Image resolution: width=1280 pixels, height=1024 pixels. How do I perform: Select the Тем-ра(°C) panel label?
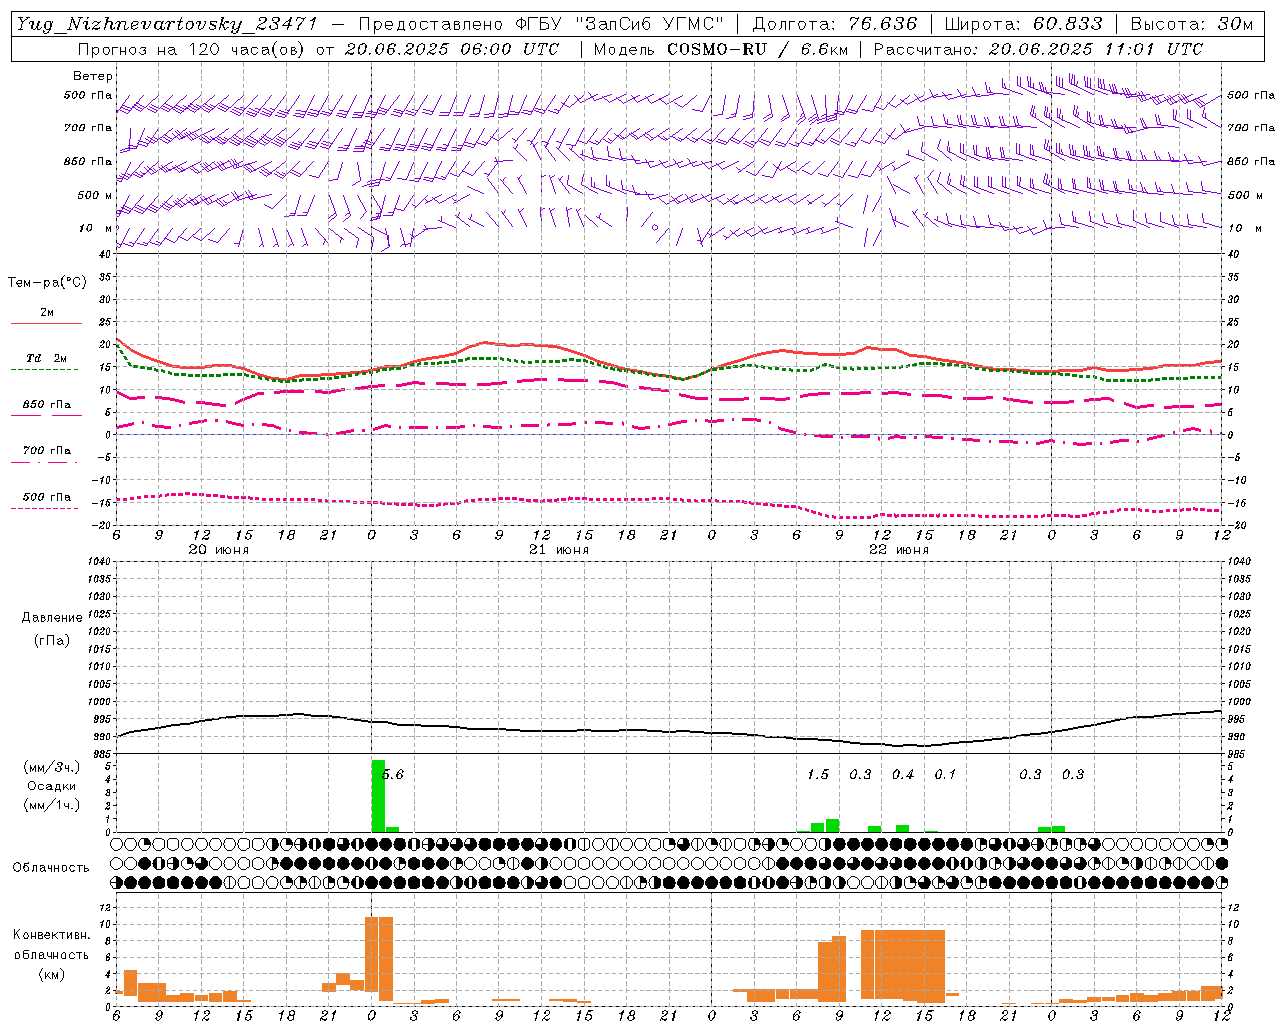(47, 283)
